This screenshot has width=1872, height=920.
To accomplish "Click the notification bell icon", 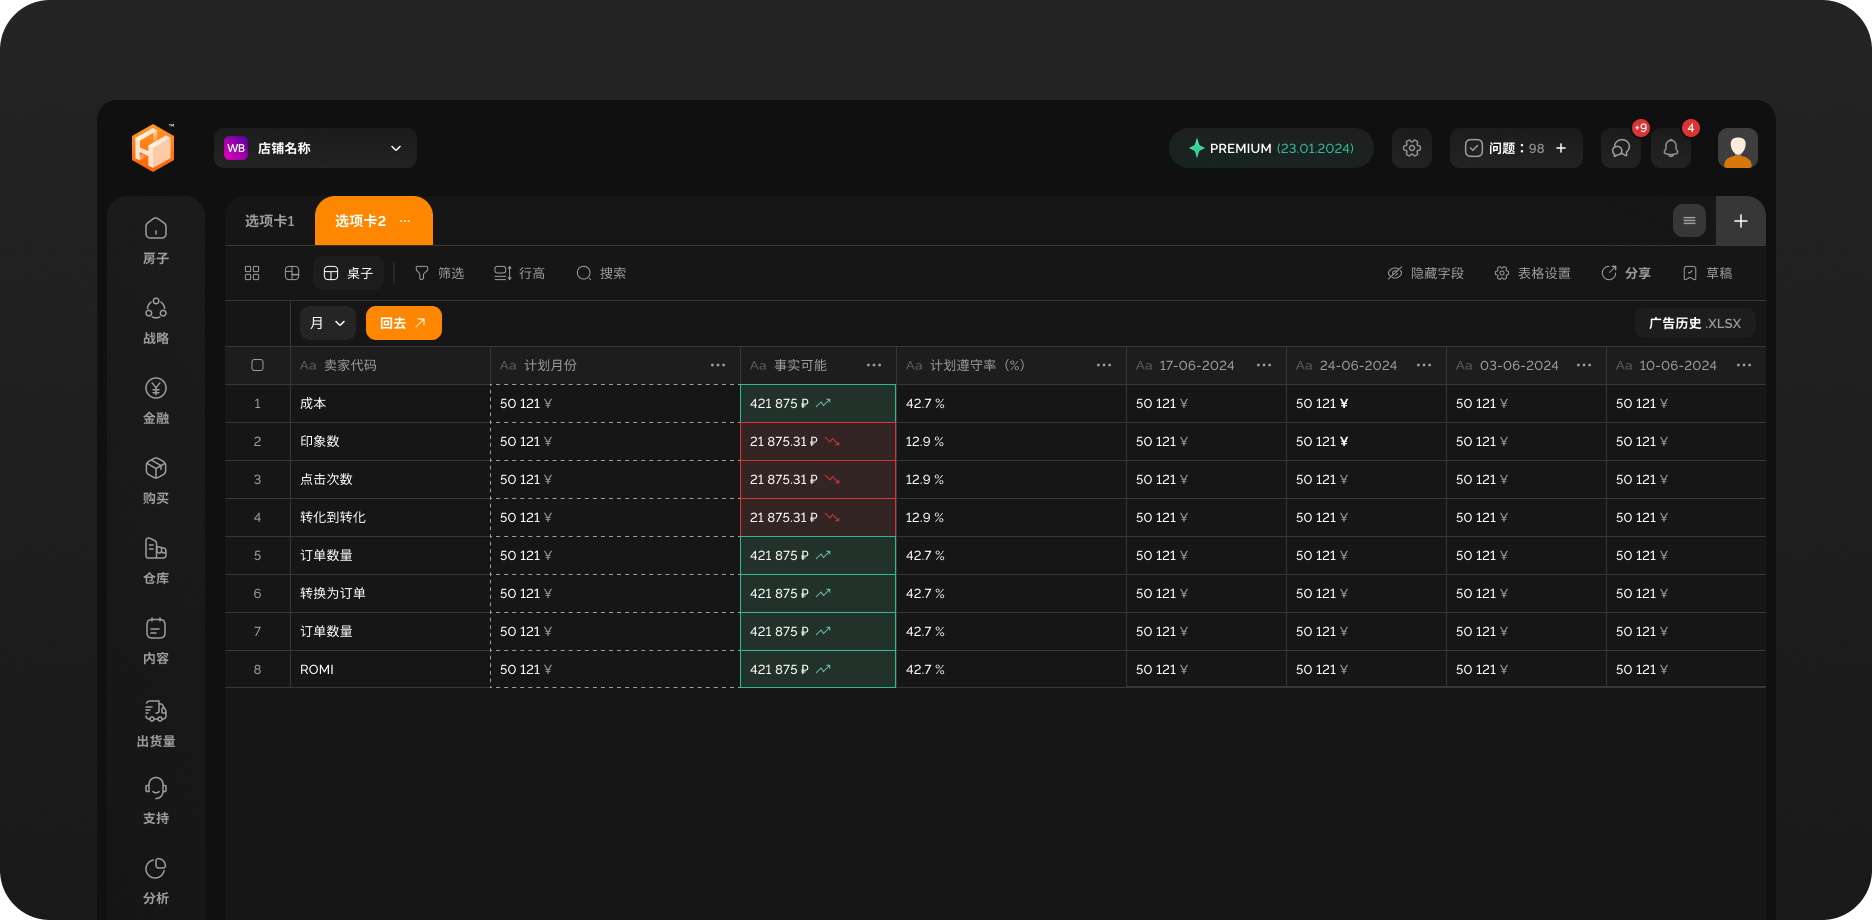I will pos(1670,148).
